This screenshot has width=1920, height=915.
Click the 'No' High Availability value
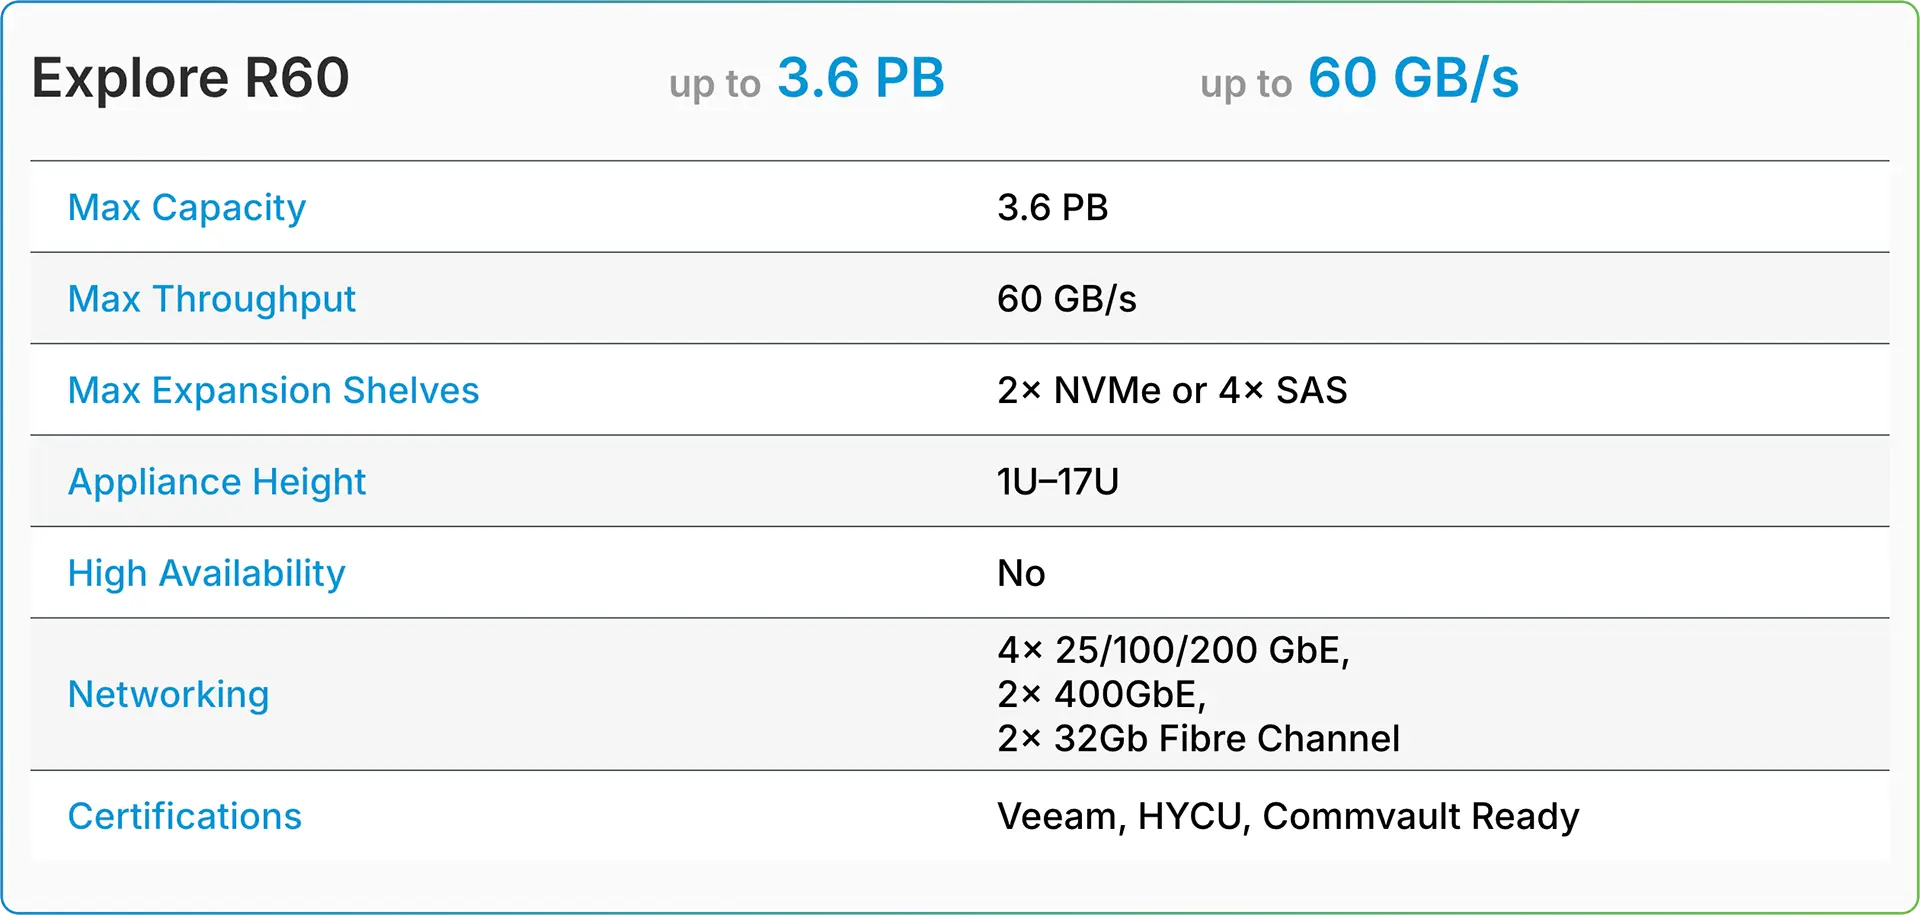click(x=1021, y=573)
